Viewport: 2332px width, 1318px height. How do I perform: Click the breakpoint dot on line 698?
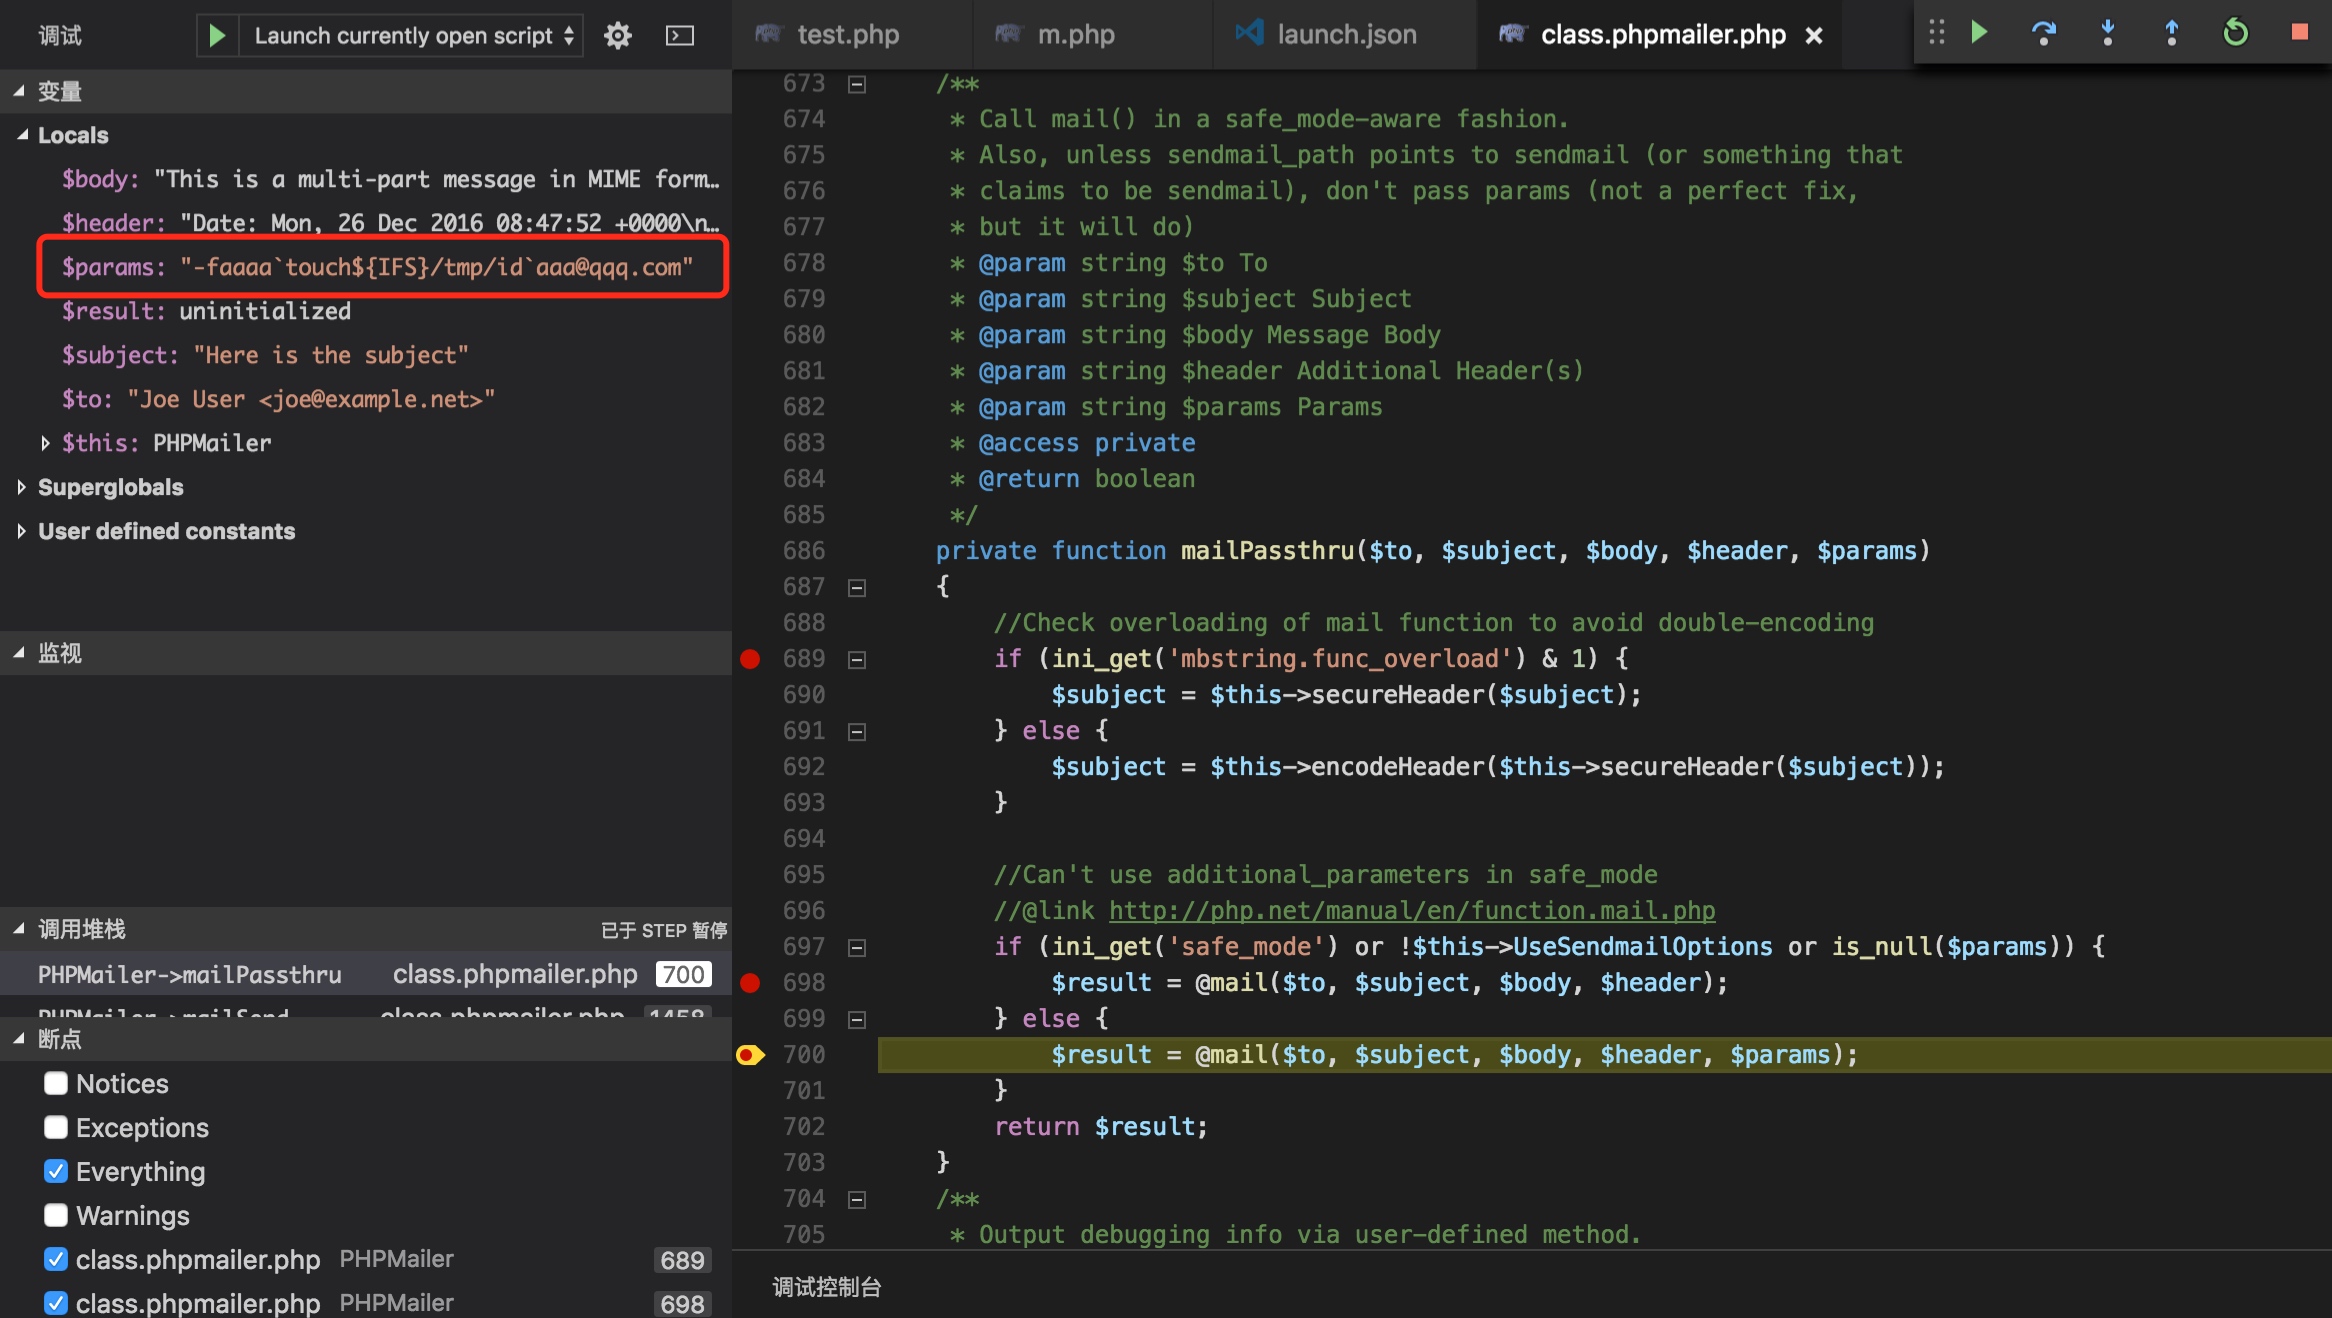tap(750, 983)
